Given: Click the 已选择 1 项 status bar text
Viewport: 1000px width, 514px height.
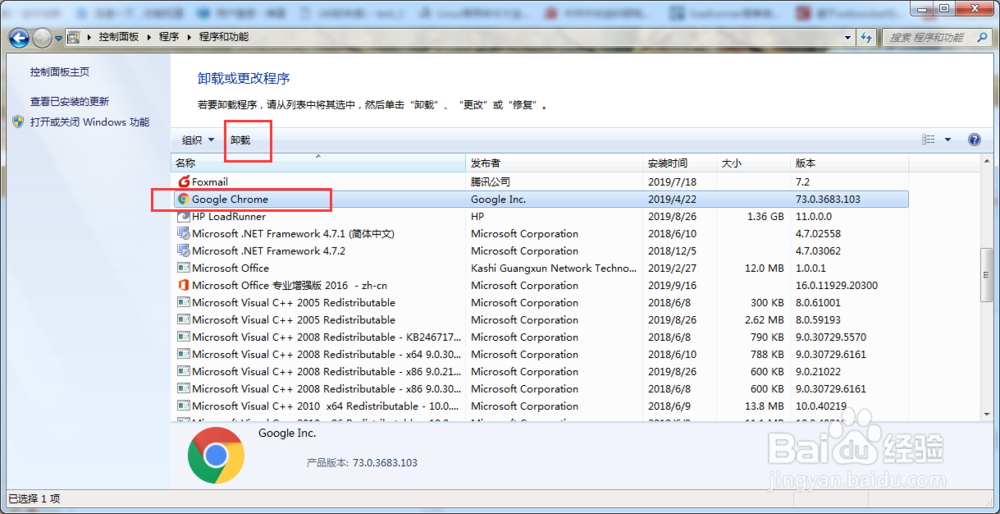Looking at the screenshot, I should pos(34,498).
